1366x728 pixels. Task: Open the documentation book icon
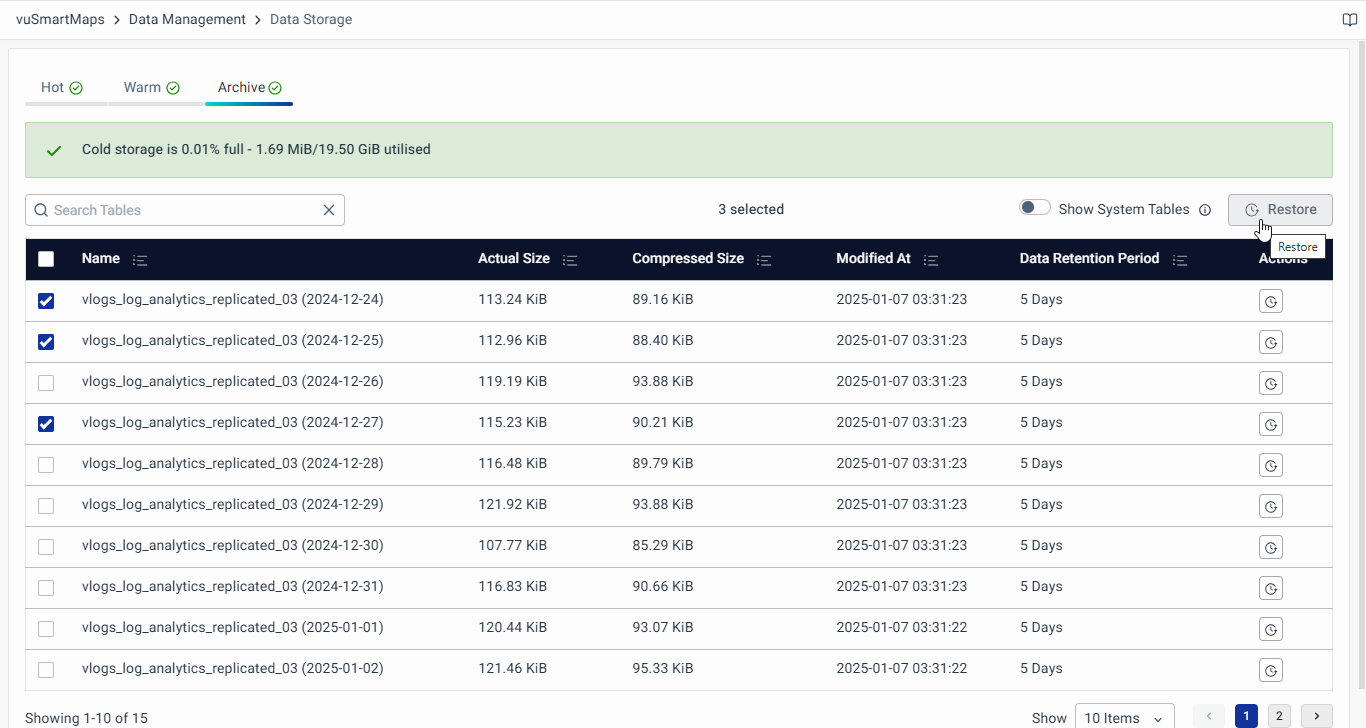coord(1349,20)
